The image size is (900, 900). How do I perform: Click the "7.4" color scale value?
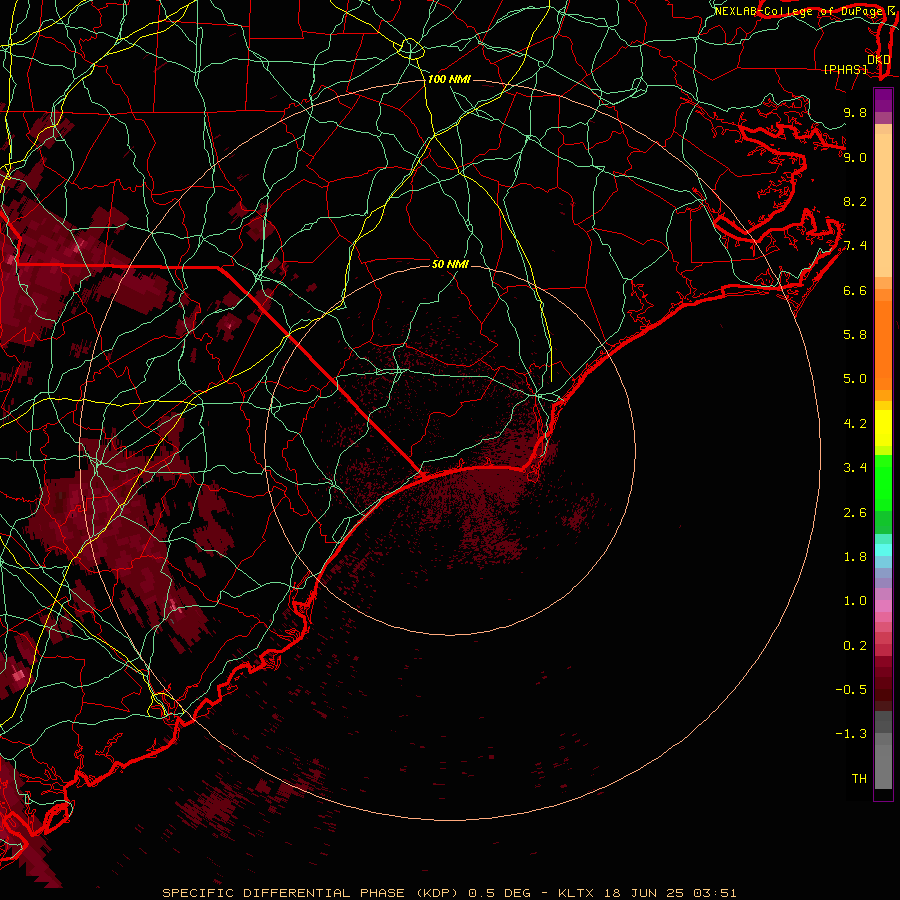pyautogui.click(x=855, y=246)
